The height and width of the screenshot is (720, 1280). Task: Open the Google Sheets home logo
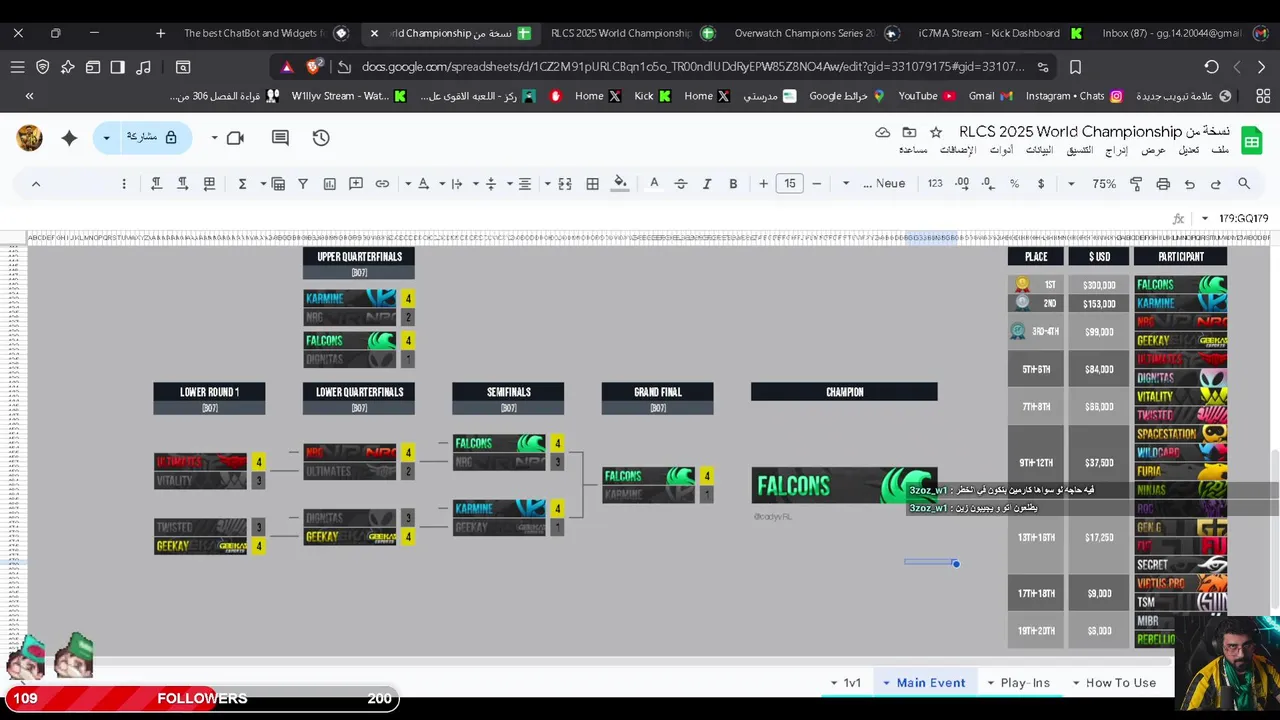[x=1251, y=141]
